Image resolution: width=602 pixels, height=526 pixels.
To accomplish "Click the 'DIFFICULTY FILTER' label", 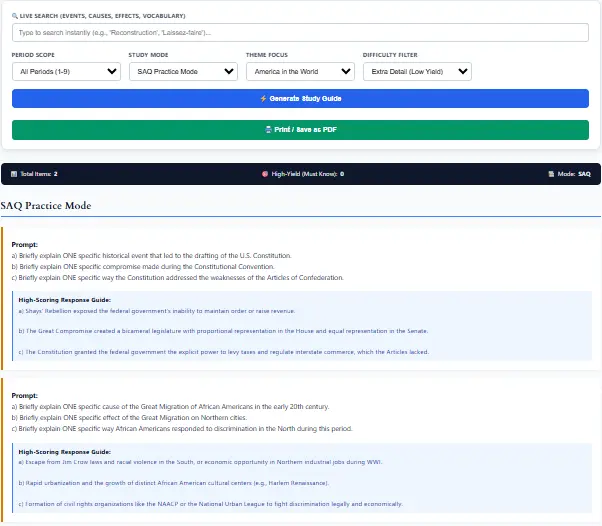I will [x=390, y=55].
